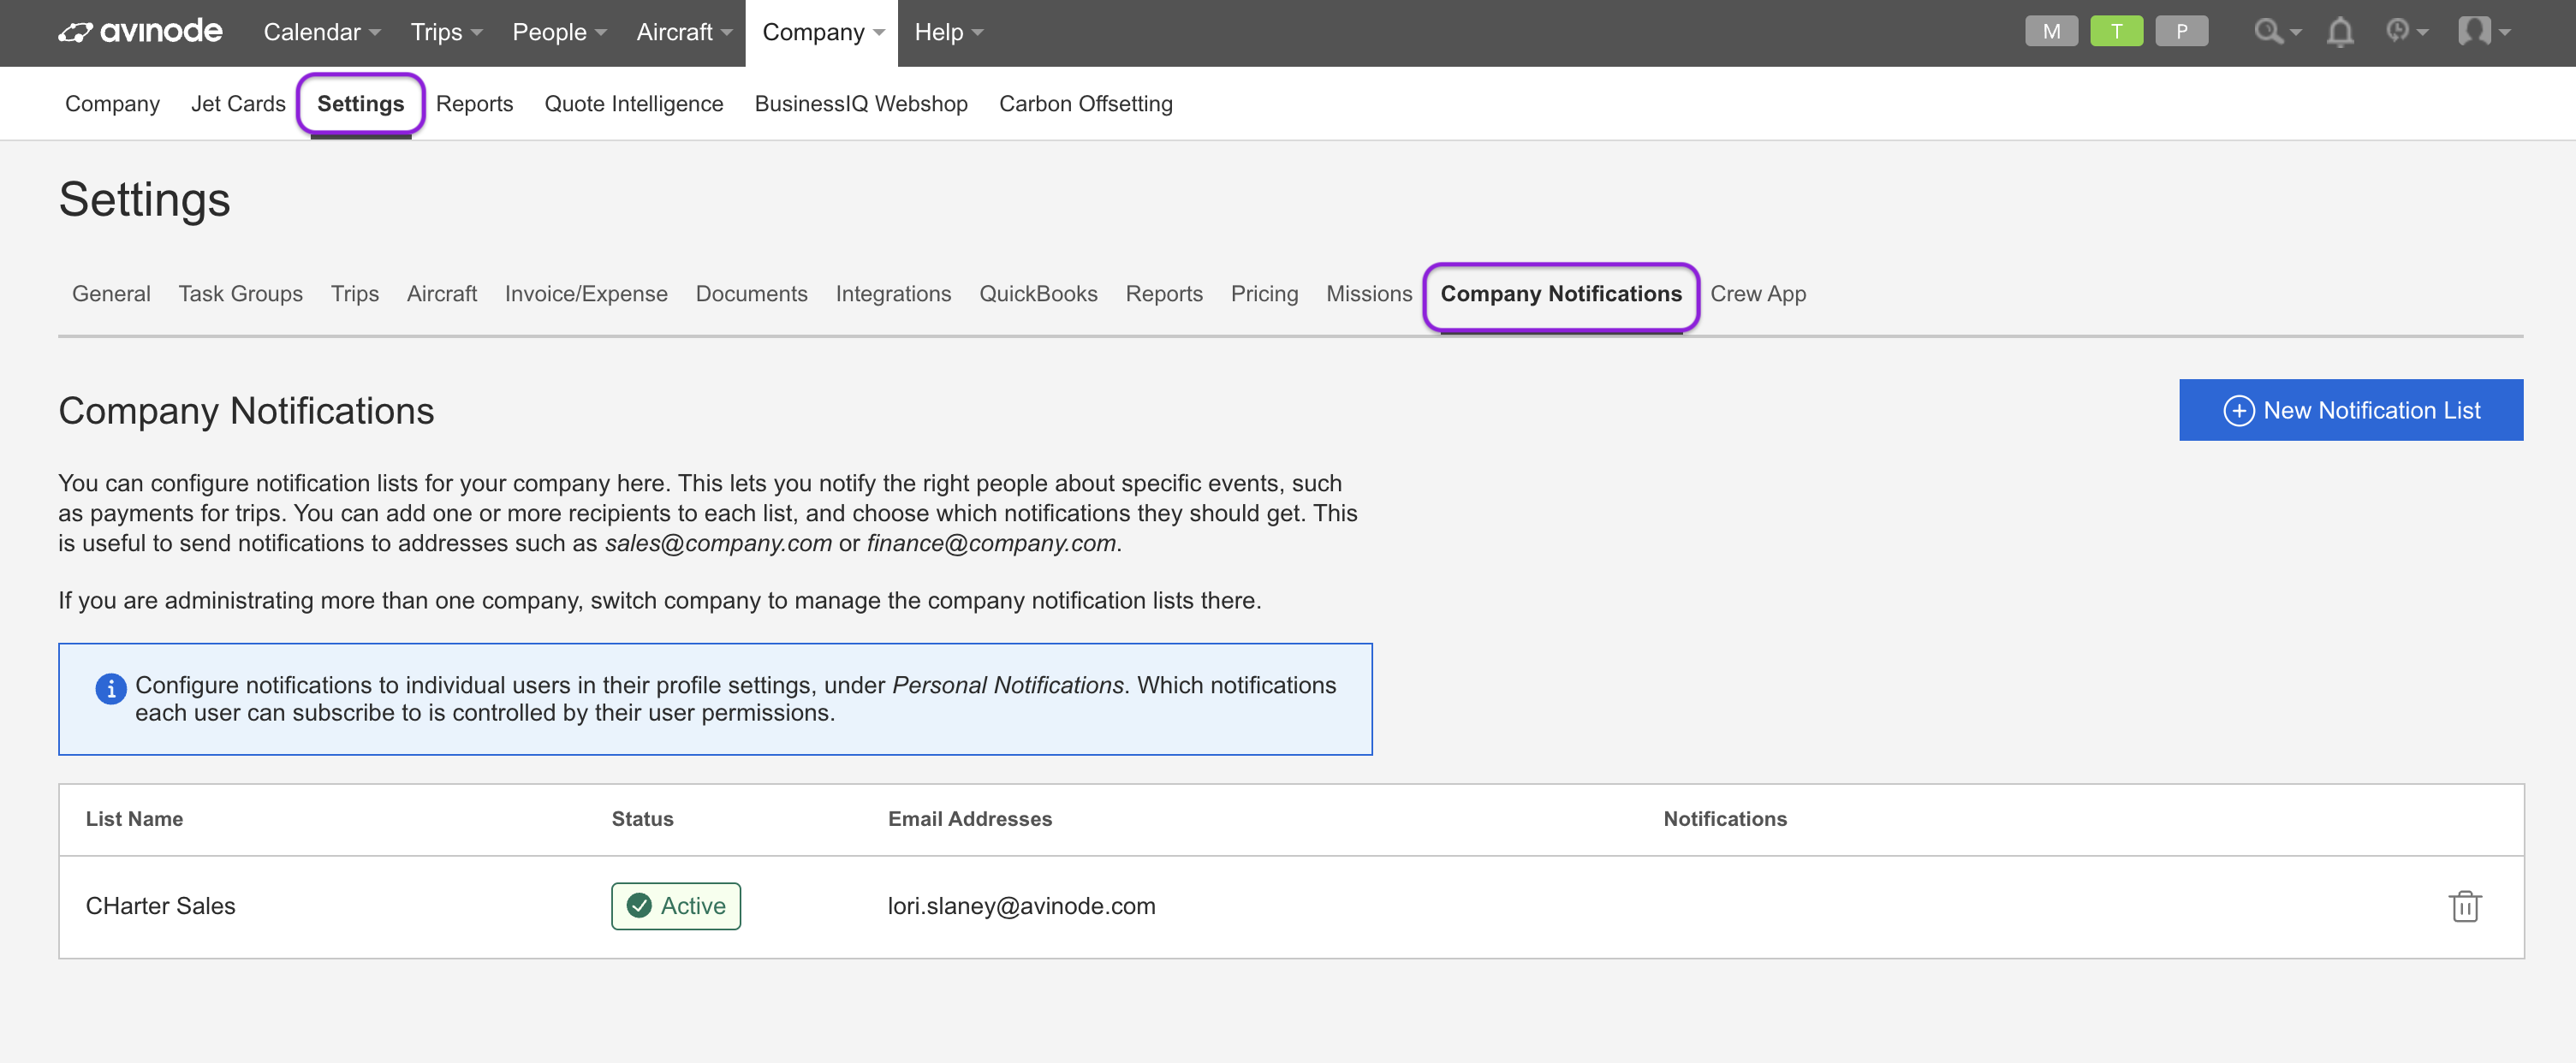Switch to the QuickBooks tab
The height and width of the screenshot is (1063, 2576).
(x=1038, y=294)
